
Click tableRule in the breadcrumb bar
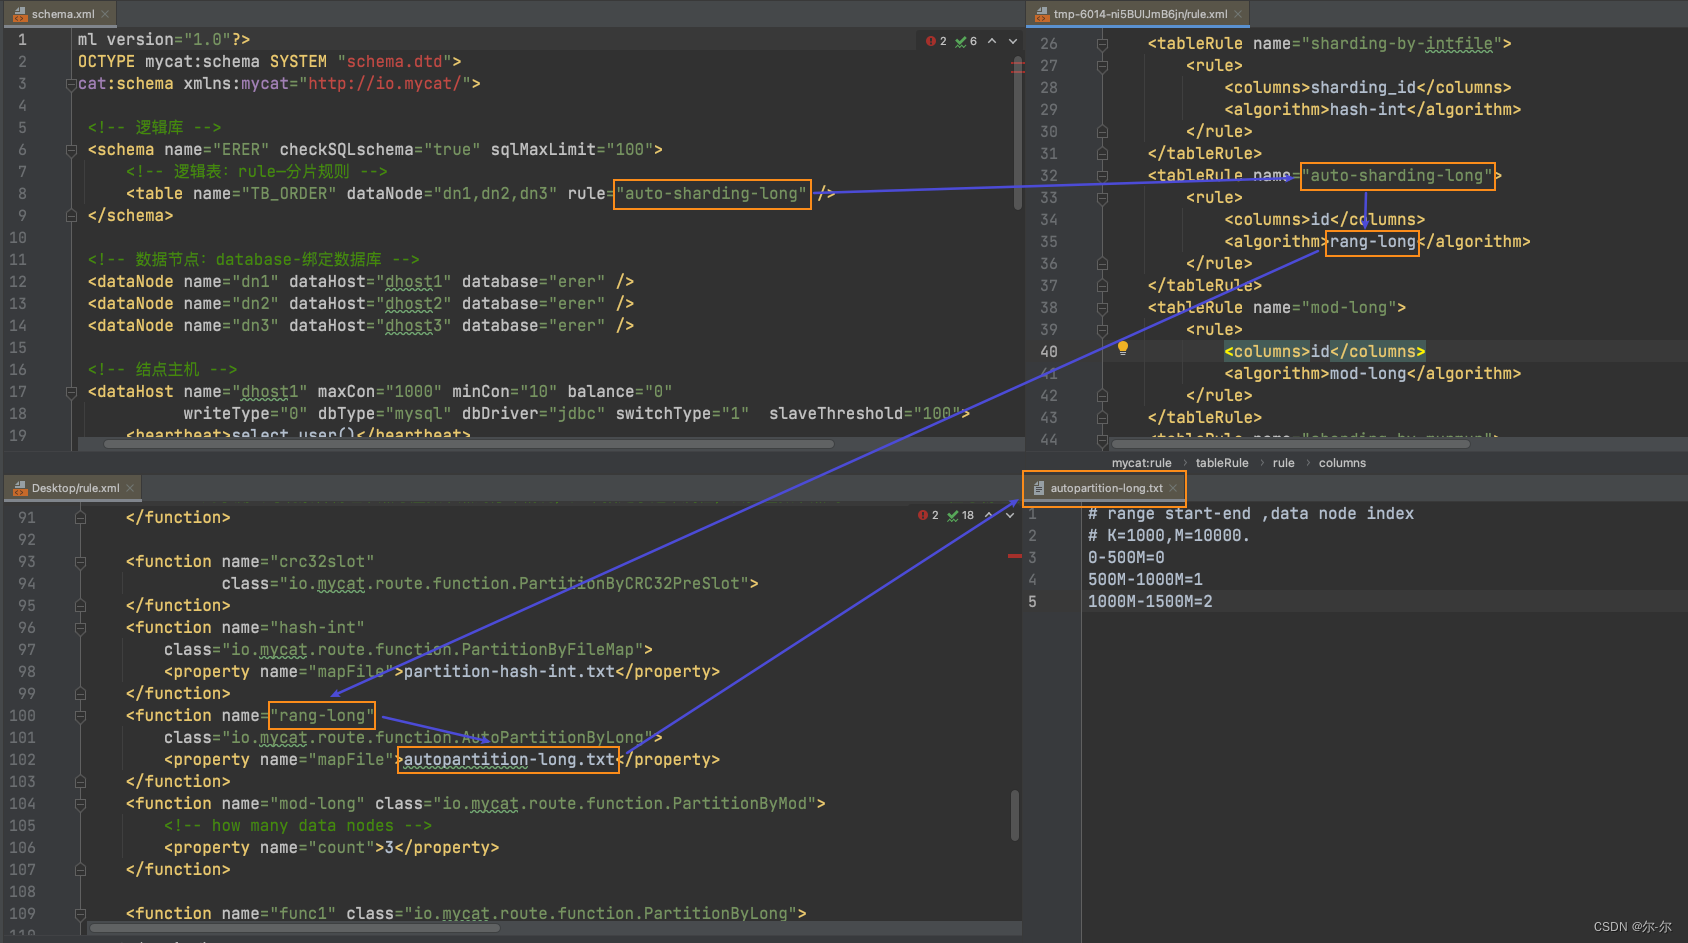1222,463
